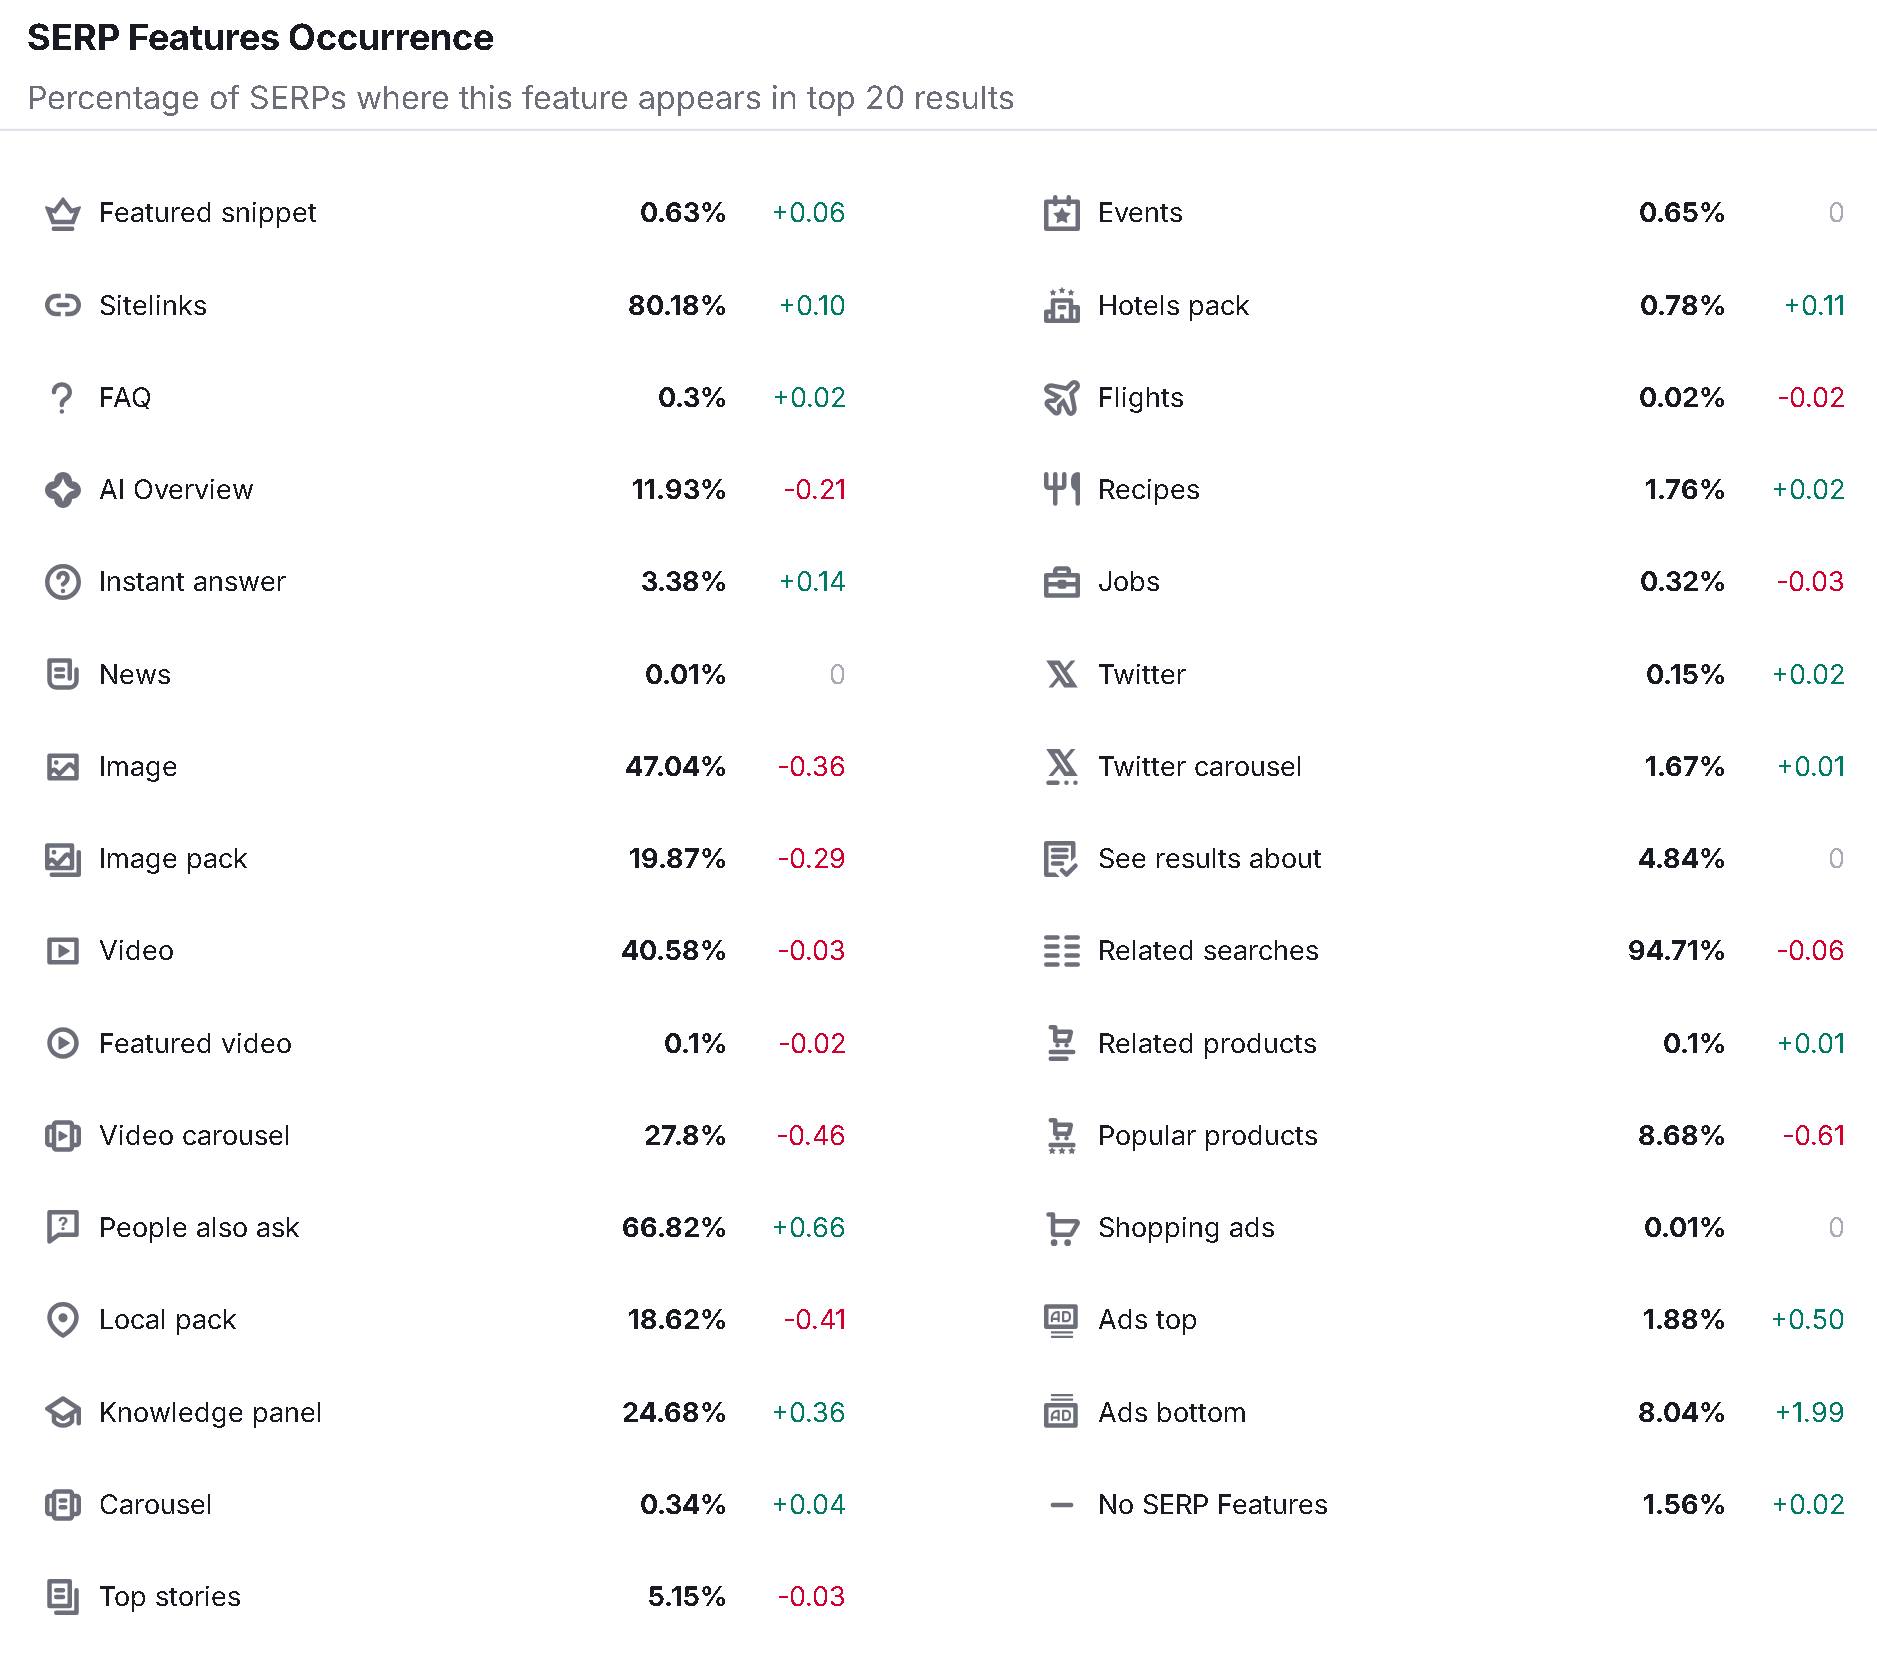This screenshot has width=1877, height=1654.
Task: Open the Knowledge panel feature label
Action: [210, 1413]
